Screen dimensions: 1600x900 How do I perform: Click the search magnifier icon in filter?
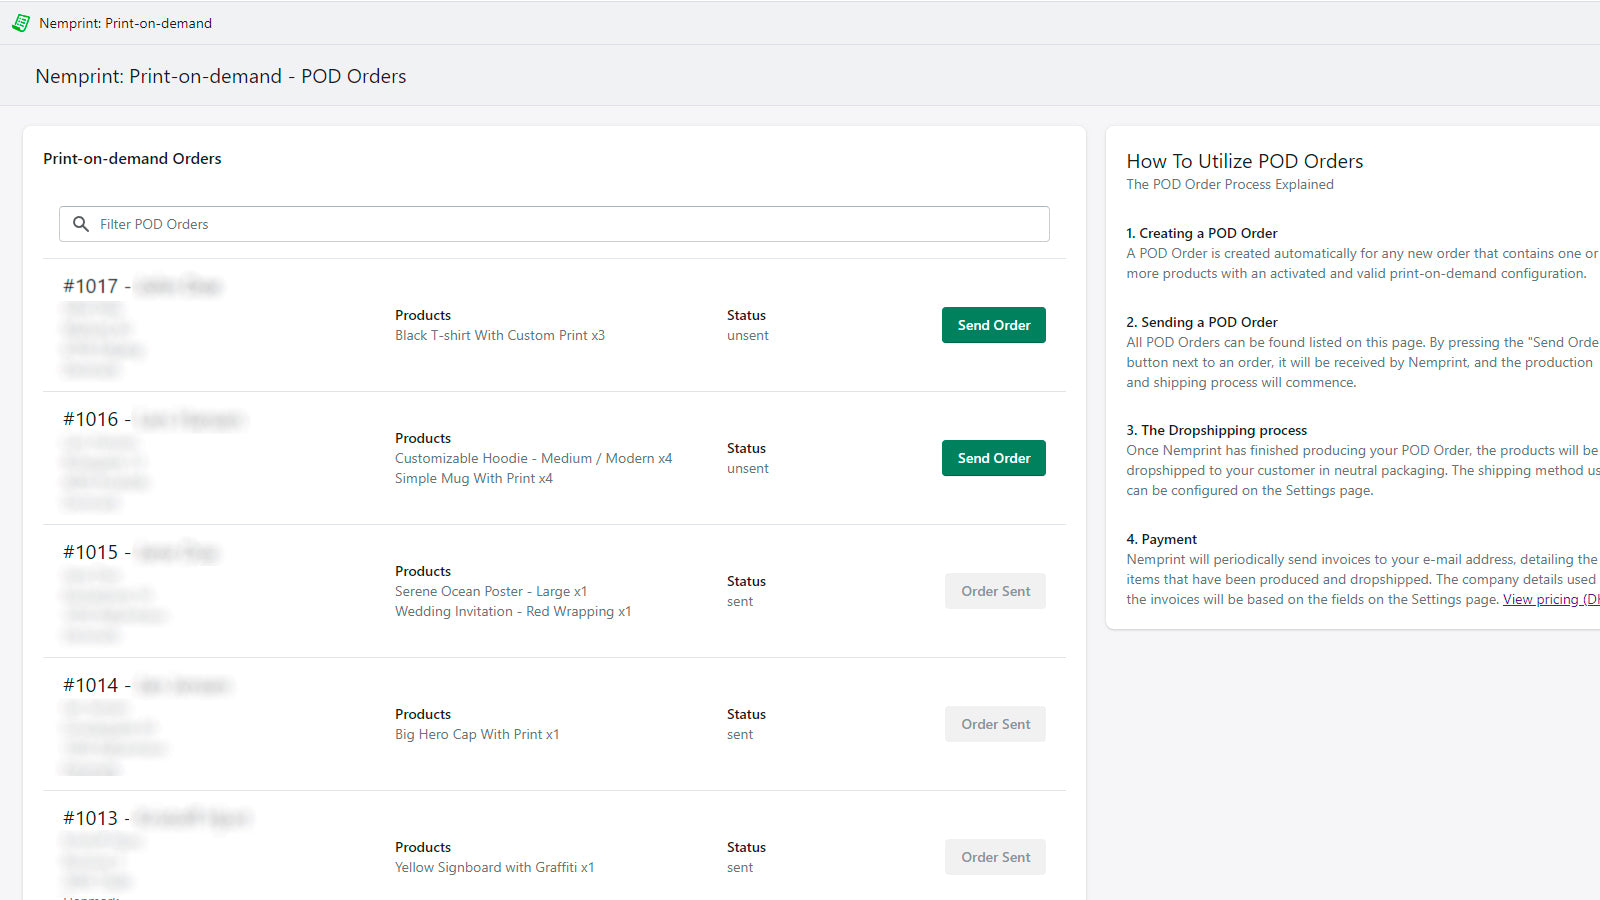click(81, 224)
